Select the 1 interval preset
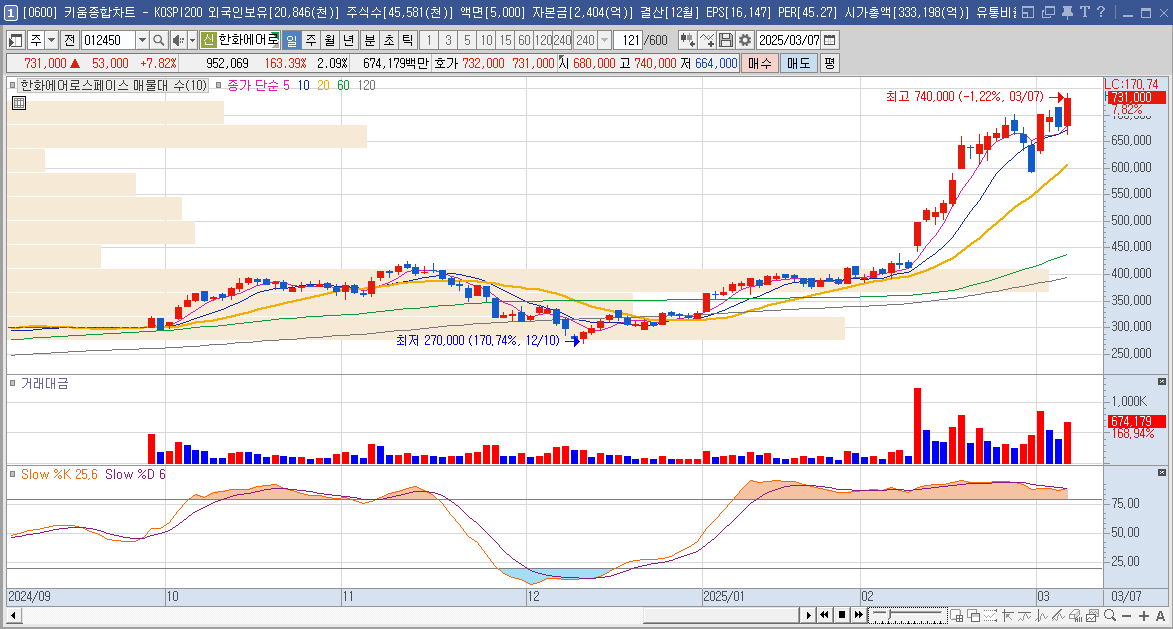The height and width of the screenshot is (629, 1173). point(429,40)
